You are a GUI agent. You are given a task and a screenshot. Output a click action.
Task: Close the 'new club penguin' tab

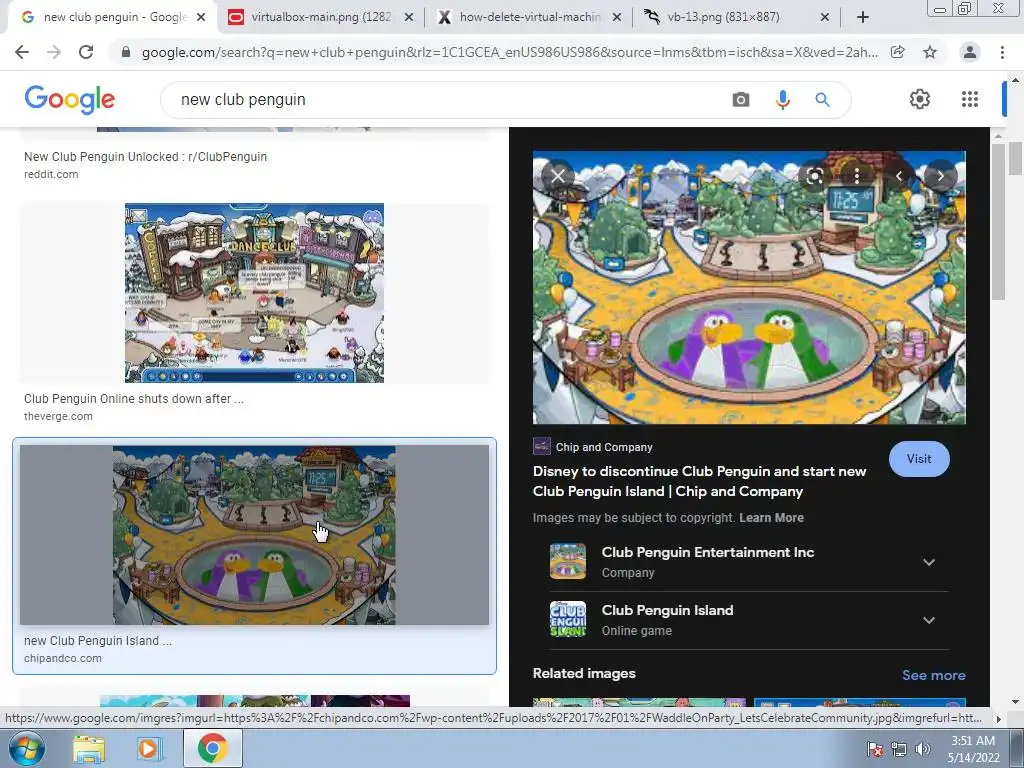click(201, 17)
